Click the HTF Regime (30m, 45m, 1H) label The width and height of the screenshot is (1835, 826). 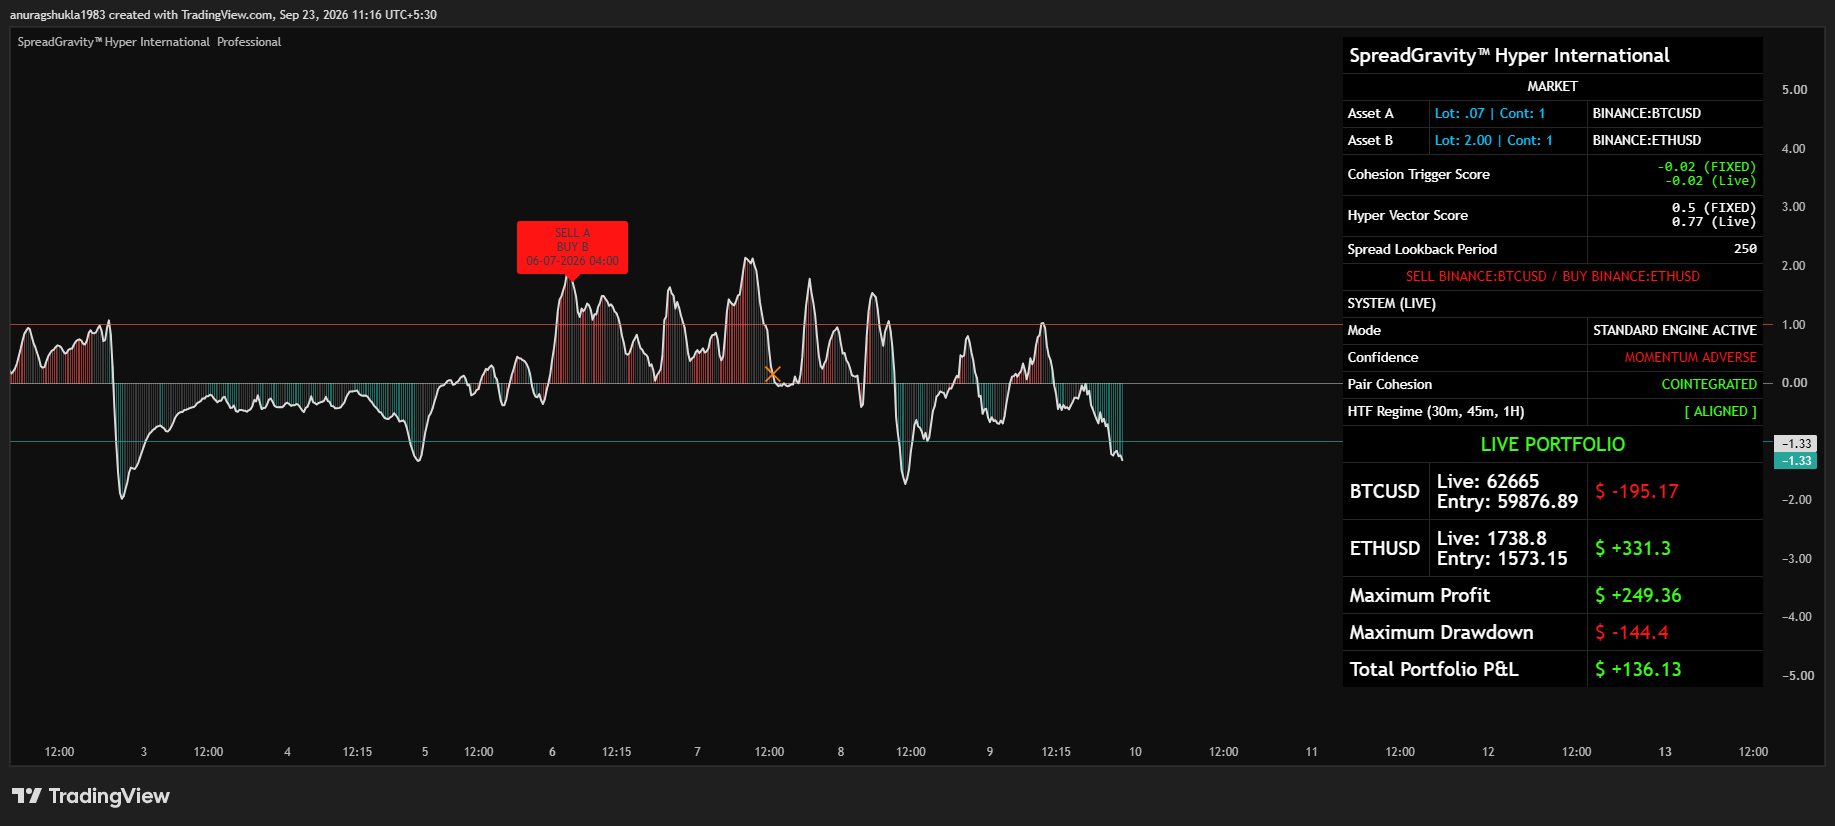[1435, 412]
